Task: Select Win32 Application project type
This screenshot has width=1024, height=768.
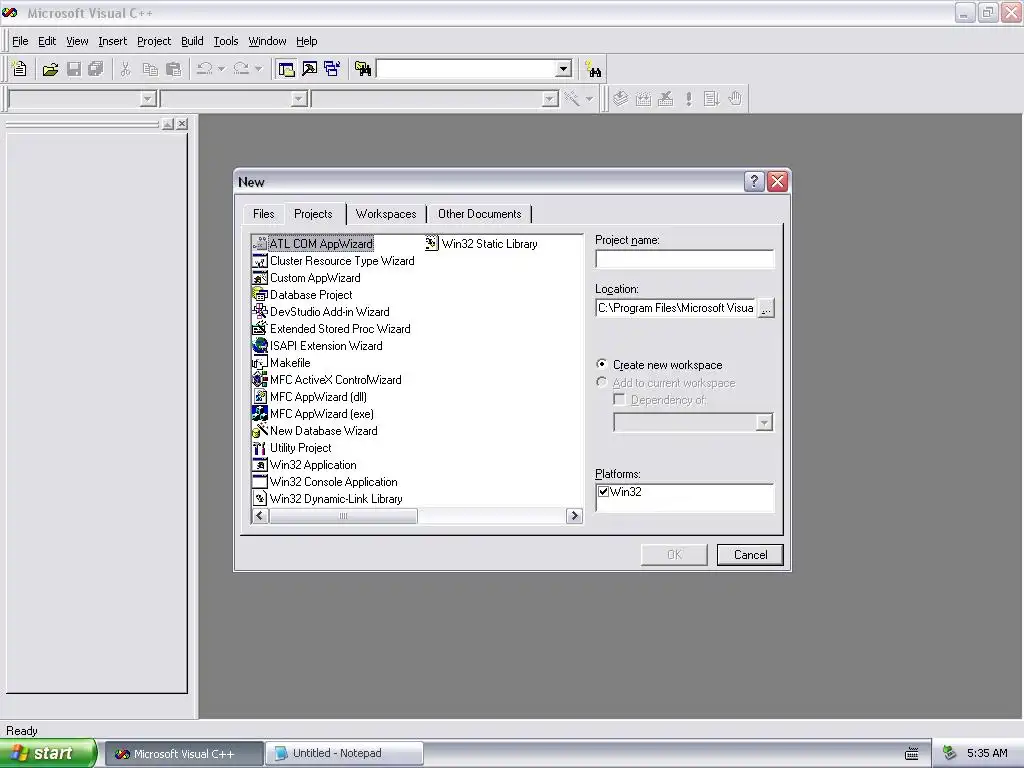Action: coord(305,465)
